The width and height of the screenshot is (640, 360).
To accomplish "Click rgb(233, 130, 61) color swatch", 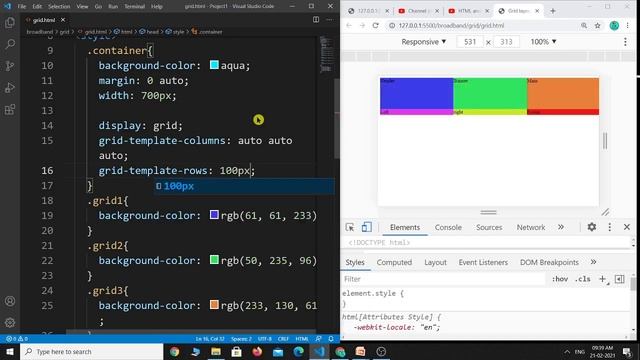I will point(214,304).
